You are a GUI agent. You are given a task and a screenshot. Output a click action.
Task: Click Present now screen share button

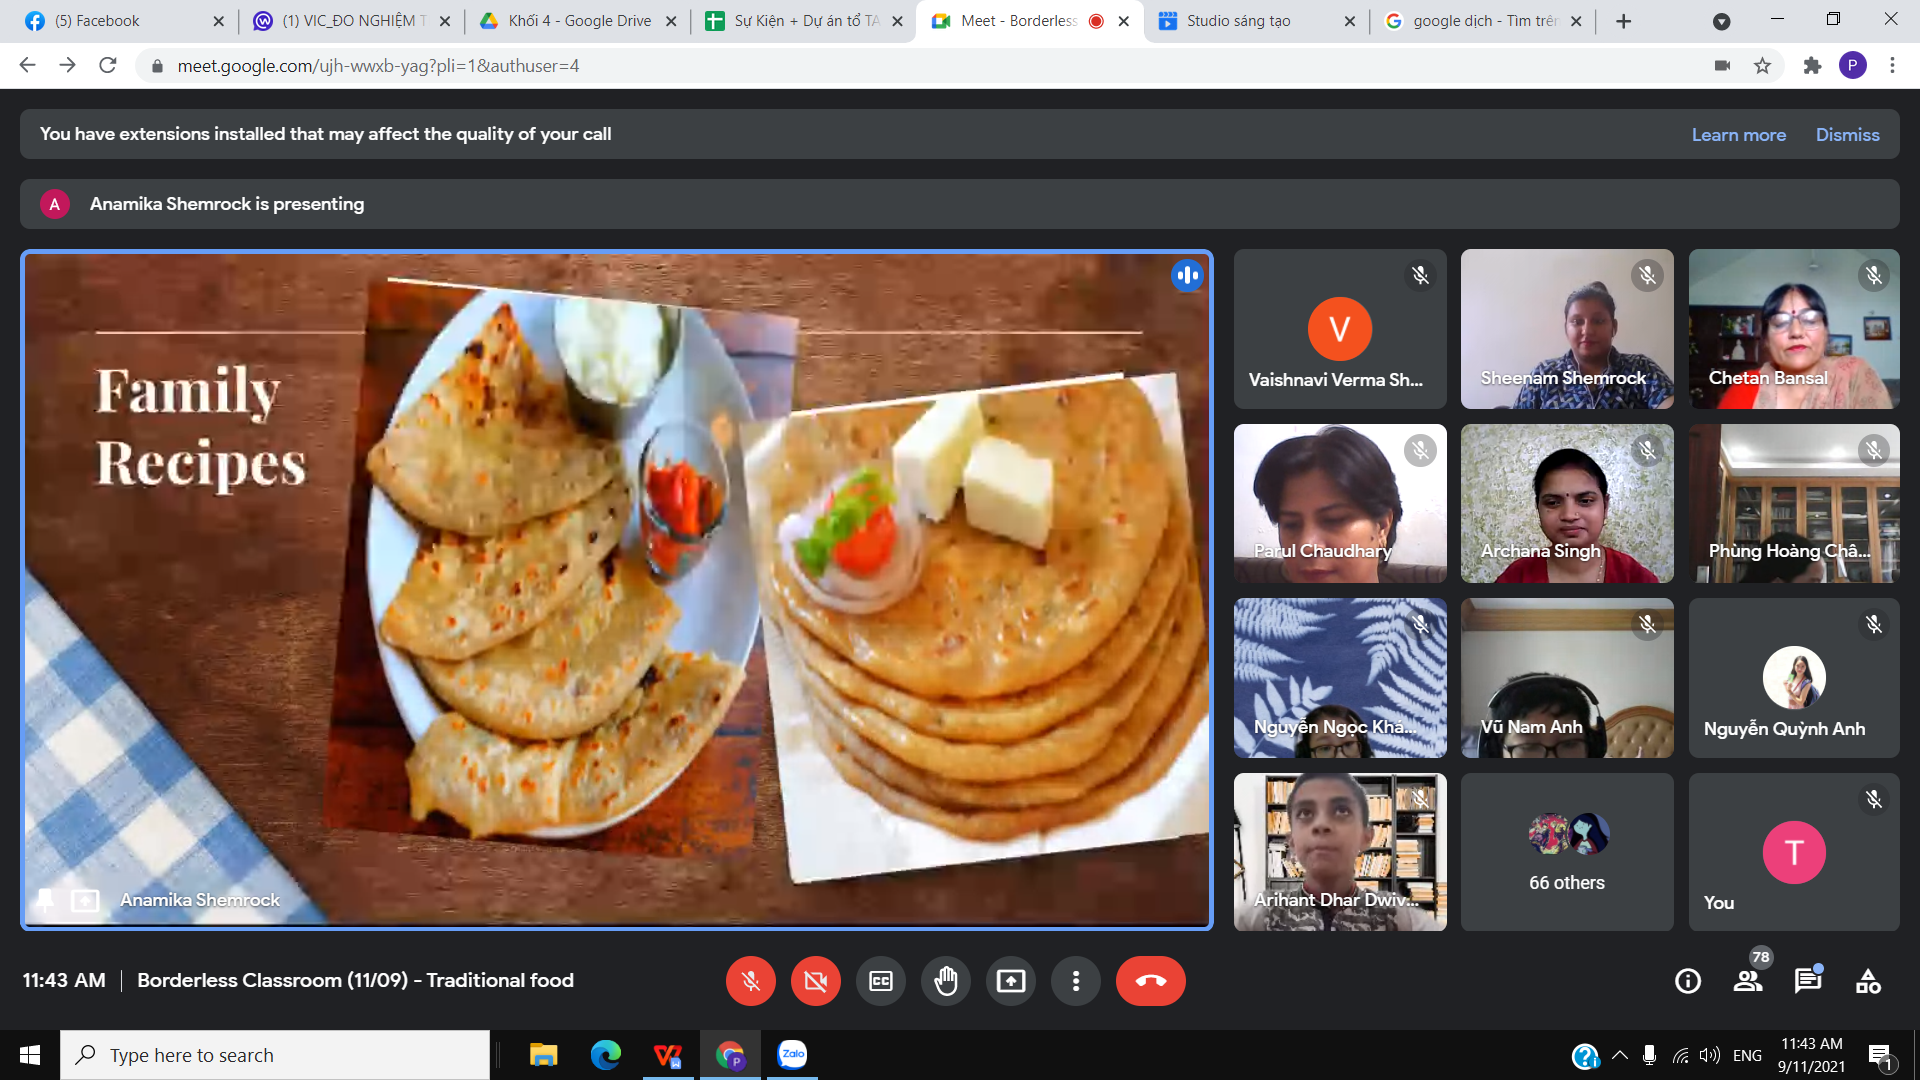[1011, 981]
